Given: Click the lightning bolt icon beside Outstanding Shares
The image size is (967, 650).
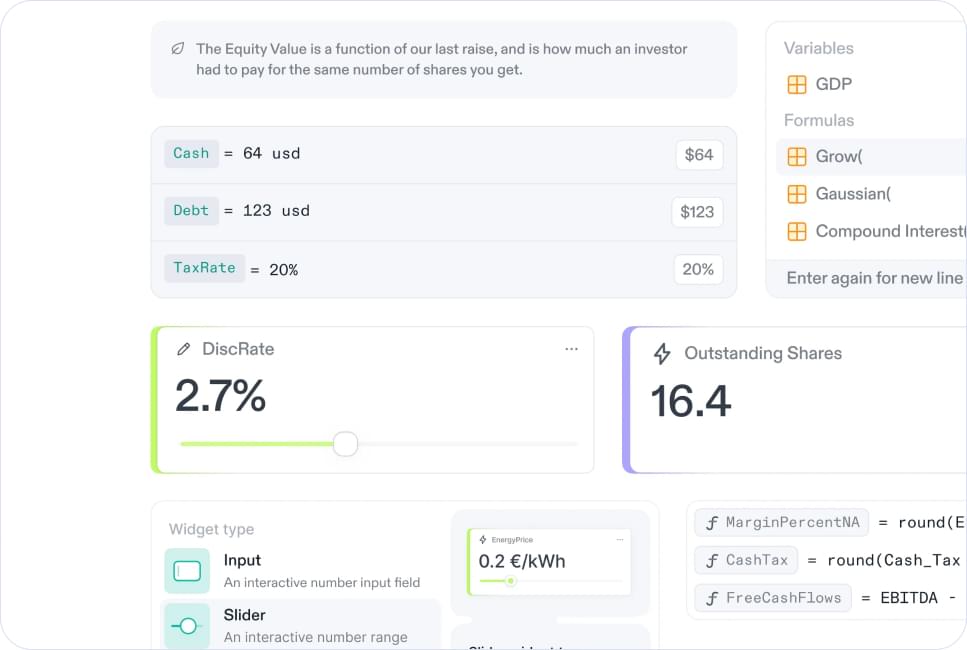Looking at the screenshot, I should point(662,353).
